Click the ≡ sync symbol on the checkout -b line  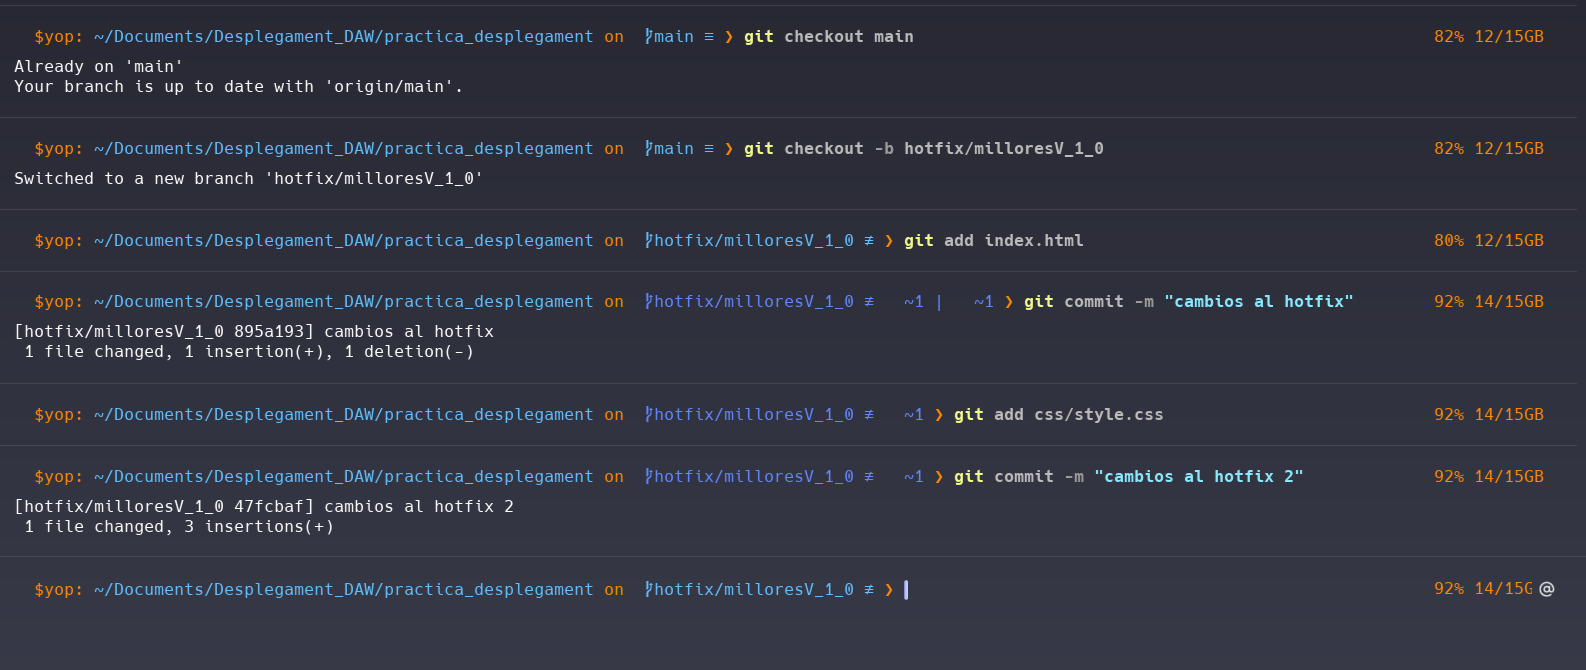pyautogui.click(x=709, y=149)
